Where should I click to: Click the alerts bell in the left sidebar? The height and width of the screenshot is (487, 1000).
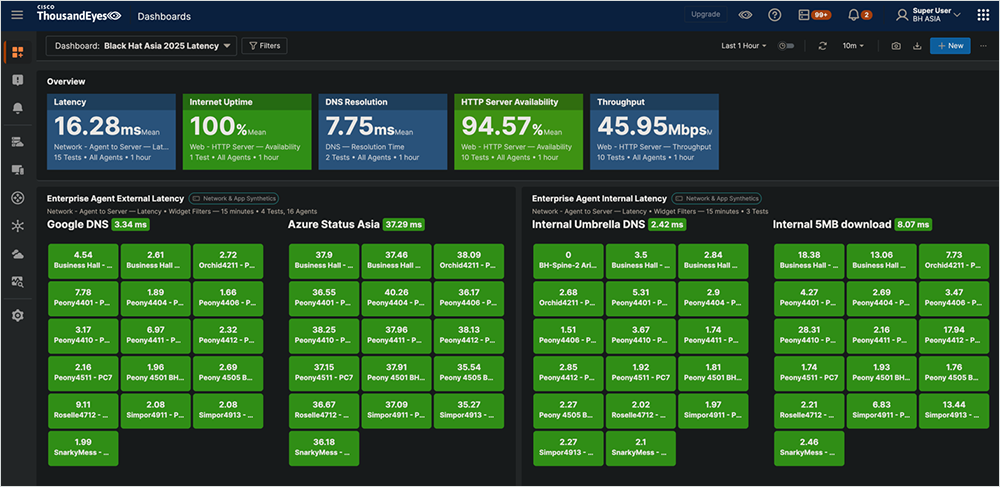click(x=17, y=108)
